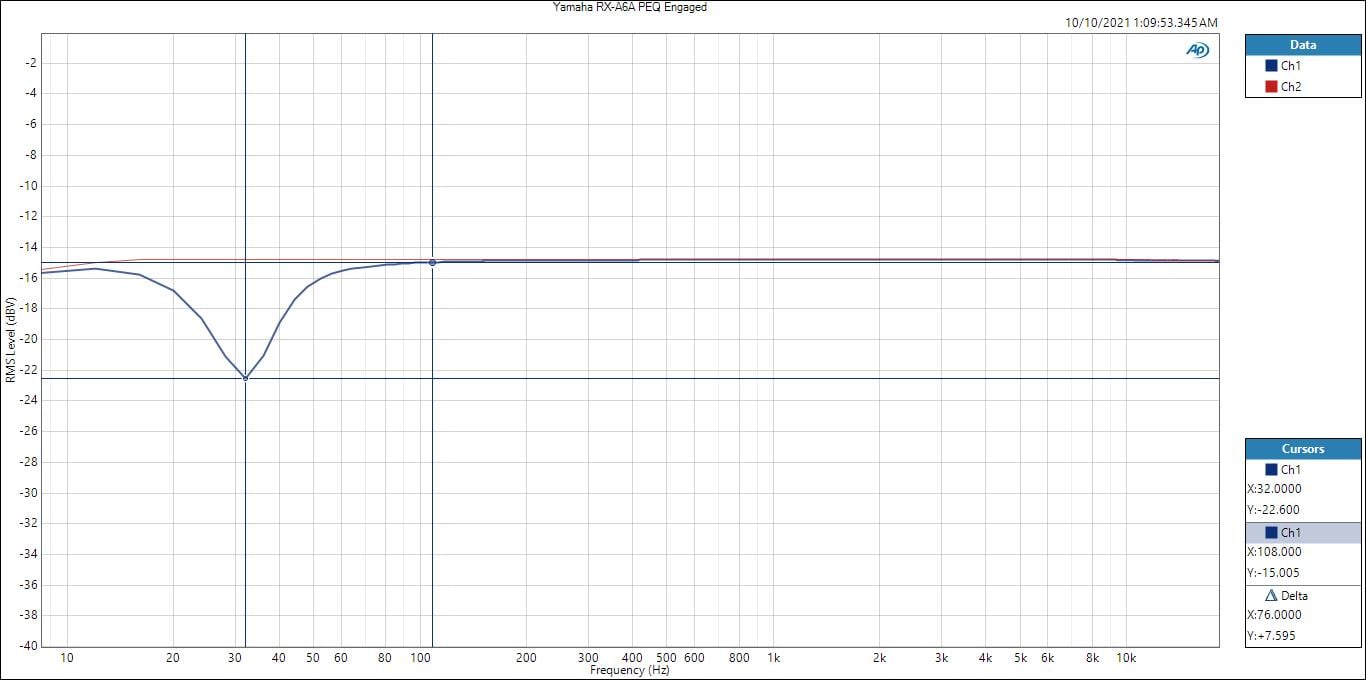Image resolution: width=1366 pixels, height=680 pixels.
Task: Select the Y:-15.005 cursor value
Action: click(x=1273, y=573)
